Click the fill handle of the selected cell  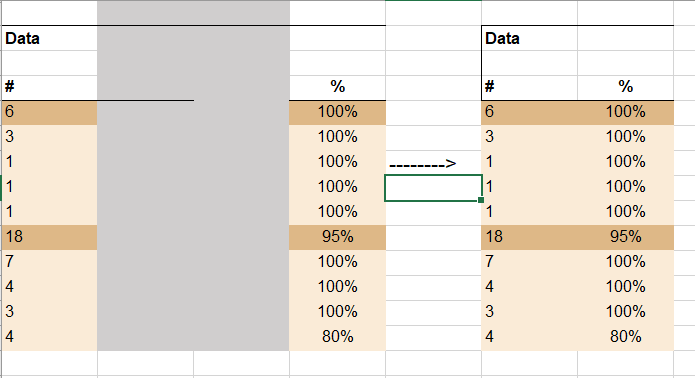click(481, 200)
